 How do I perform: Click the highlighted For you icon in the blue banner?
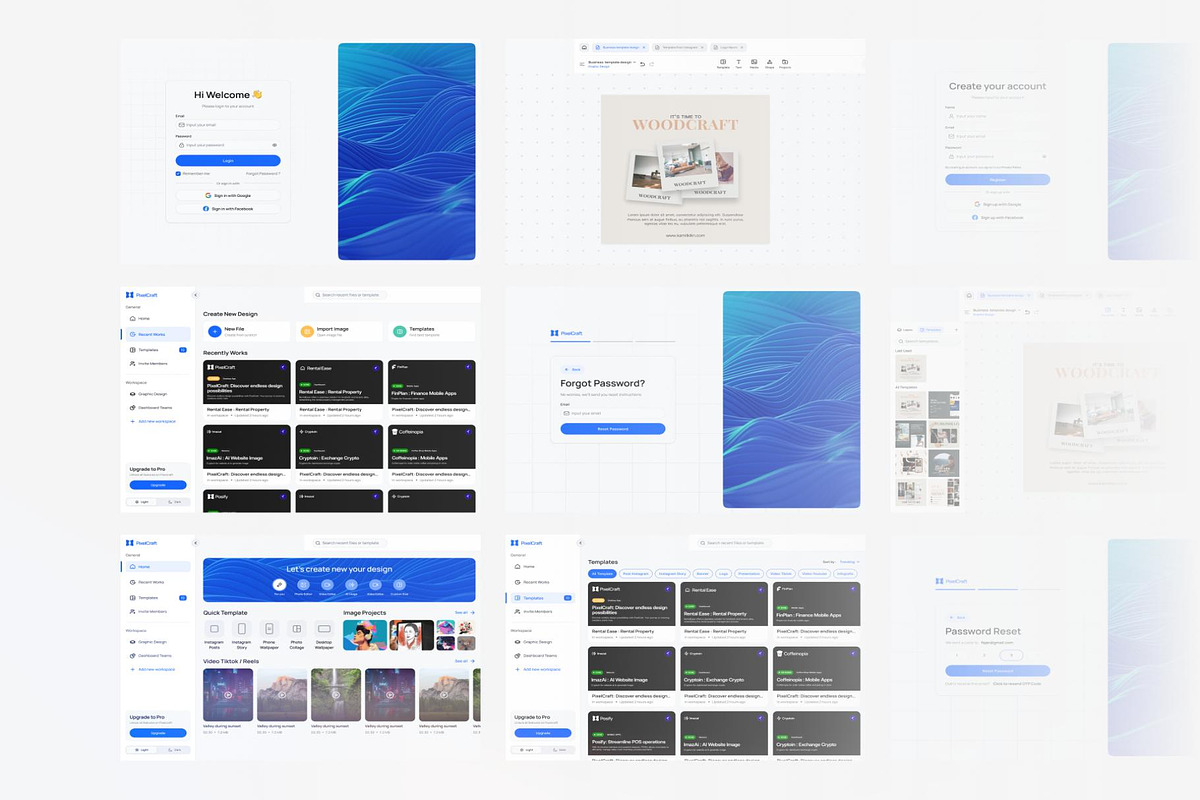click(x=280, y=584)
